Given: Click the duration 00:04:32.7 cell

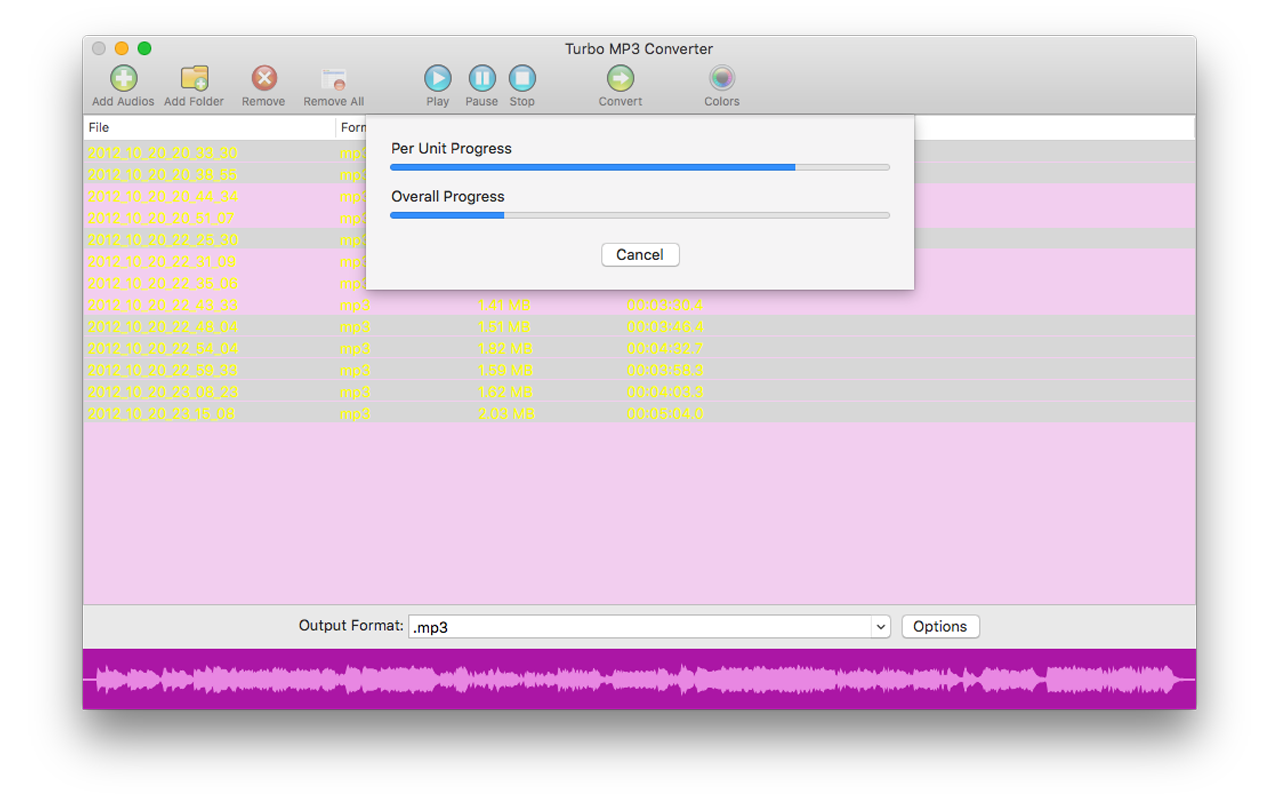Looking at the screenshot, I should pyautogui.click(x=666, y=348).
